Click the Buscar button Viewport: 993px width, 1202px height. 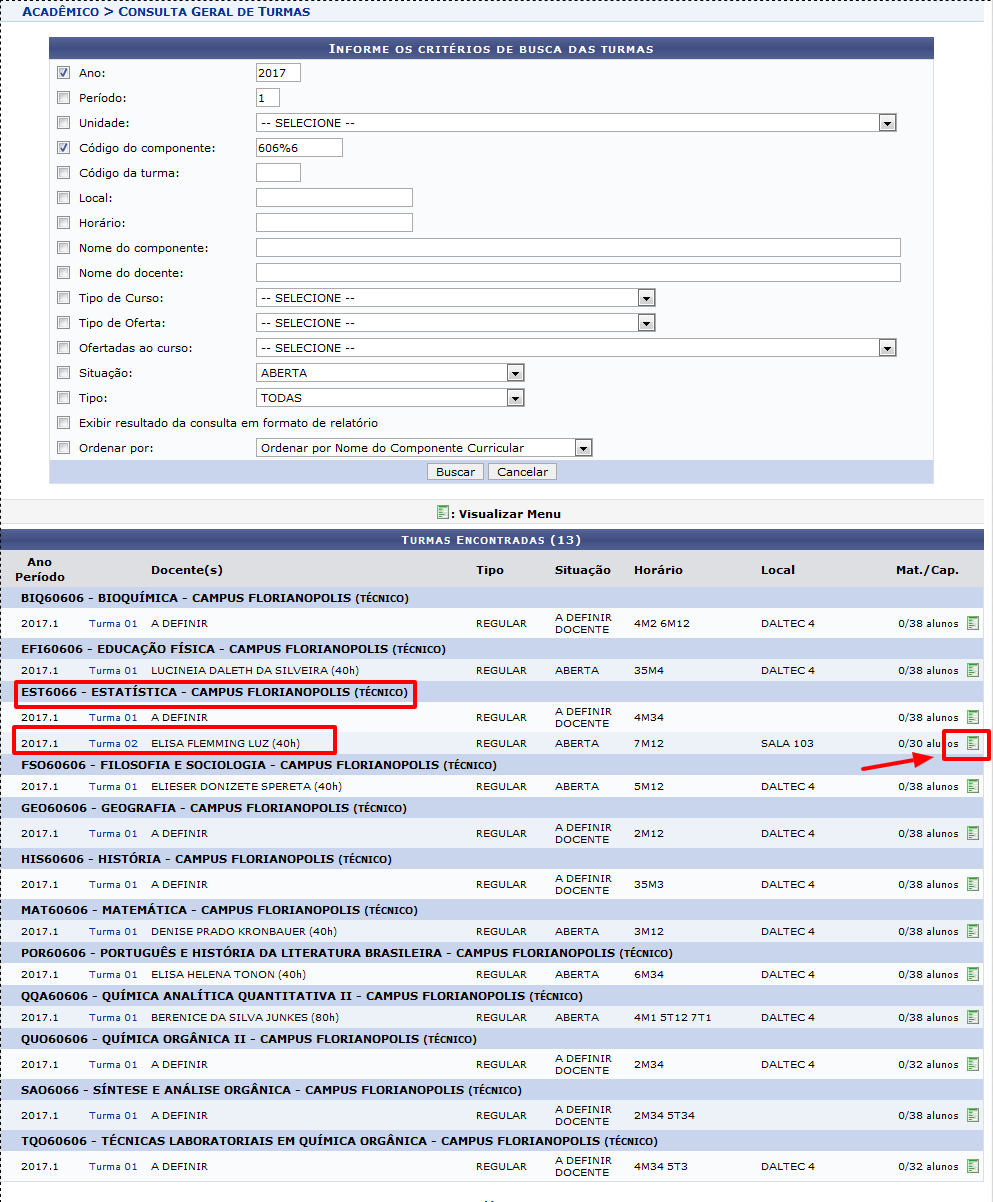pos(455,472)
